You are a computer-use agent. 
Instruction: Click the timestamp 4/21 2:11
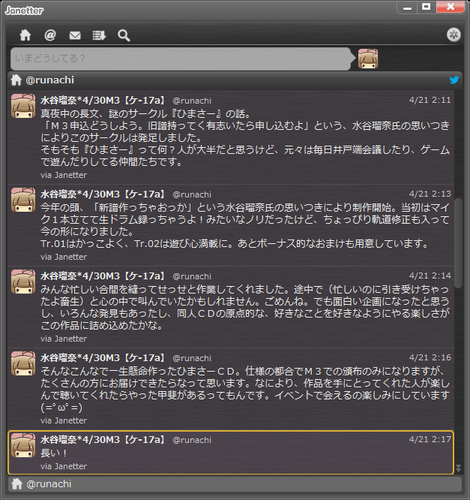[430, 100]
